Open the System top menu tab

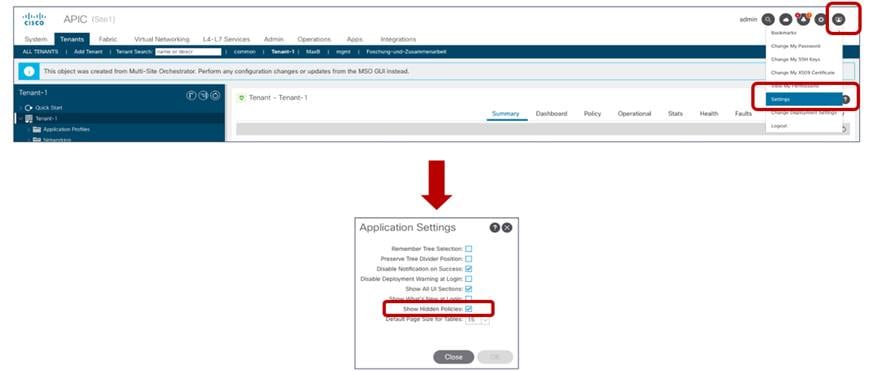(35, 39)
